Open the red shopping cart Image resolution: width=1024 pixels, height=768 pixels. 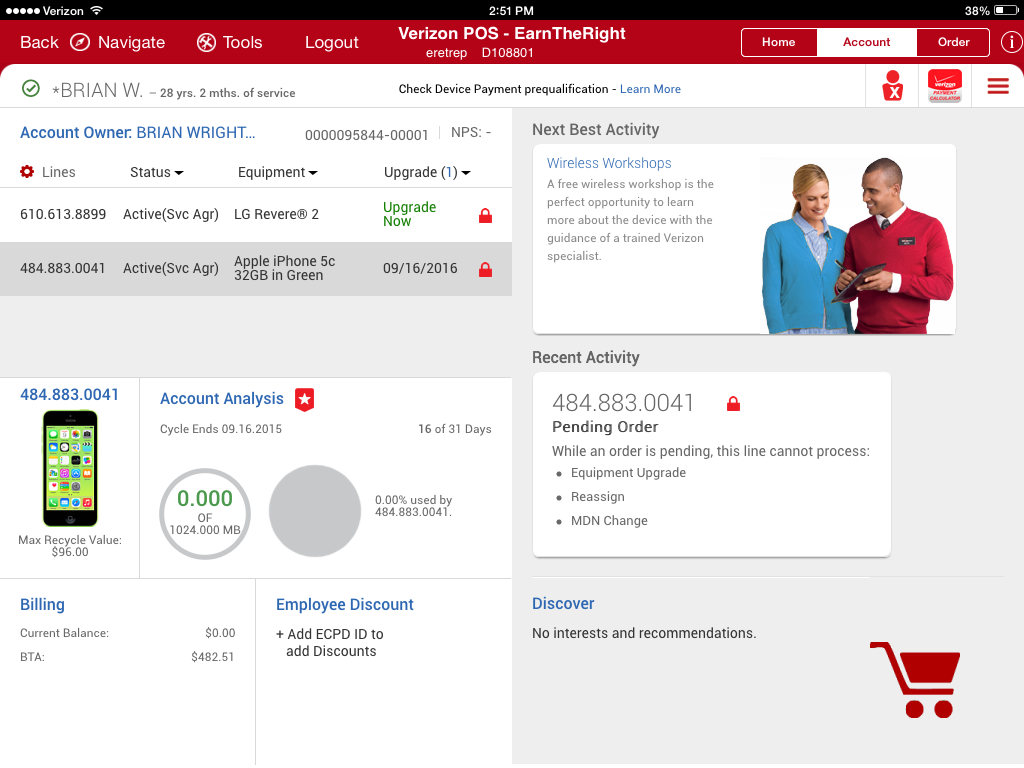click(x=915, y=680)
